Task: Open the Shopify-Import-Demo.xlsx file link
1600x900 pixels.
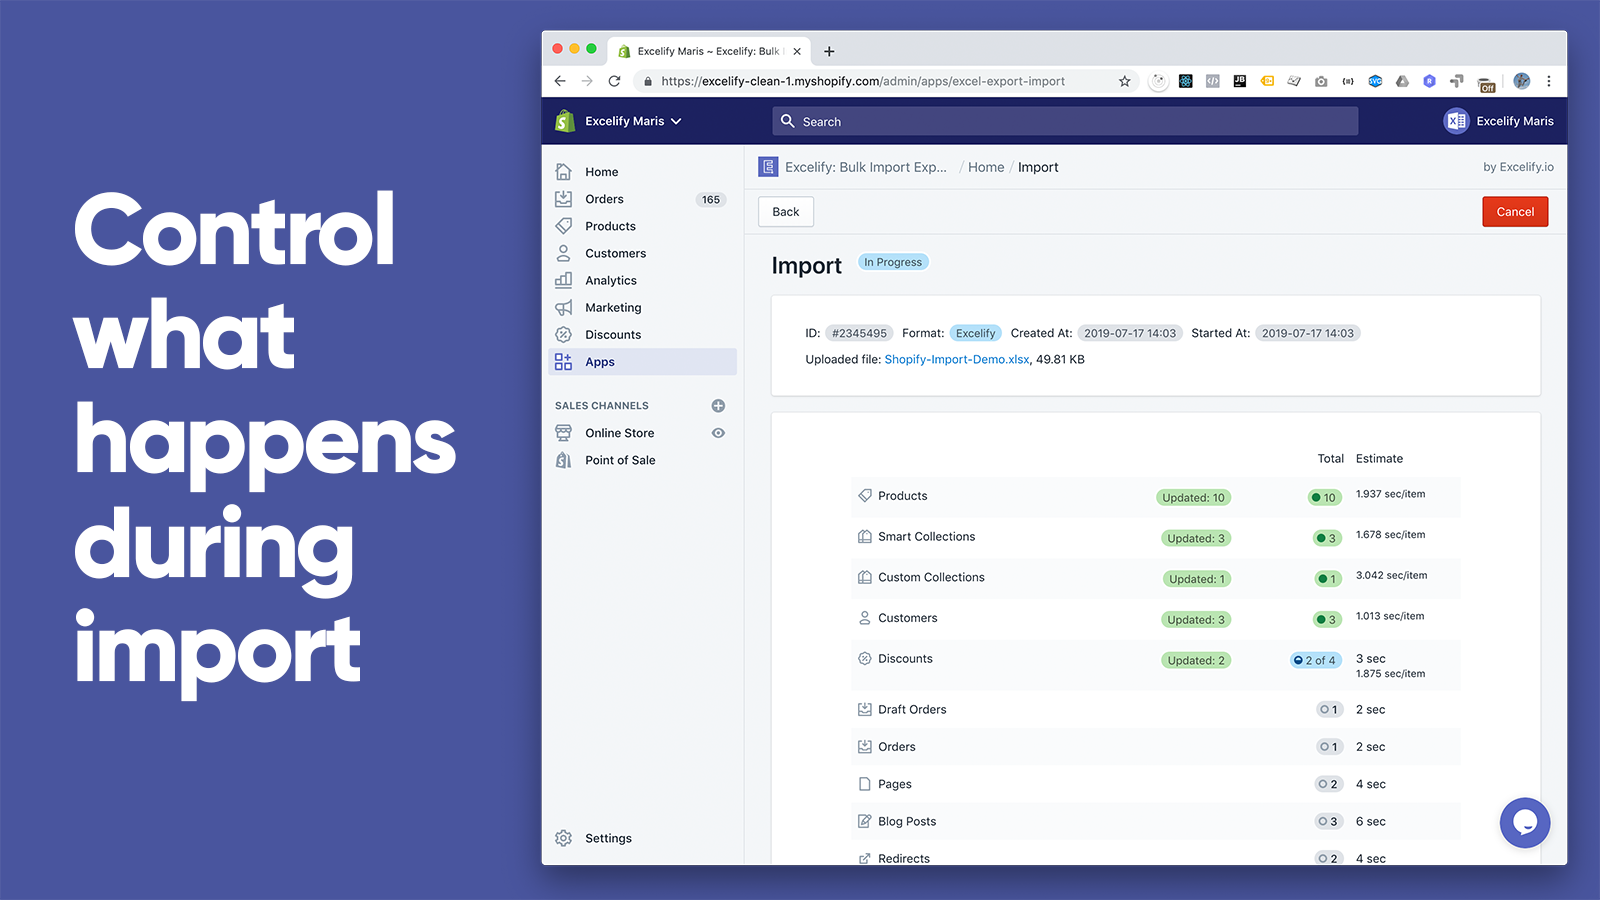Action: (957, 359)
